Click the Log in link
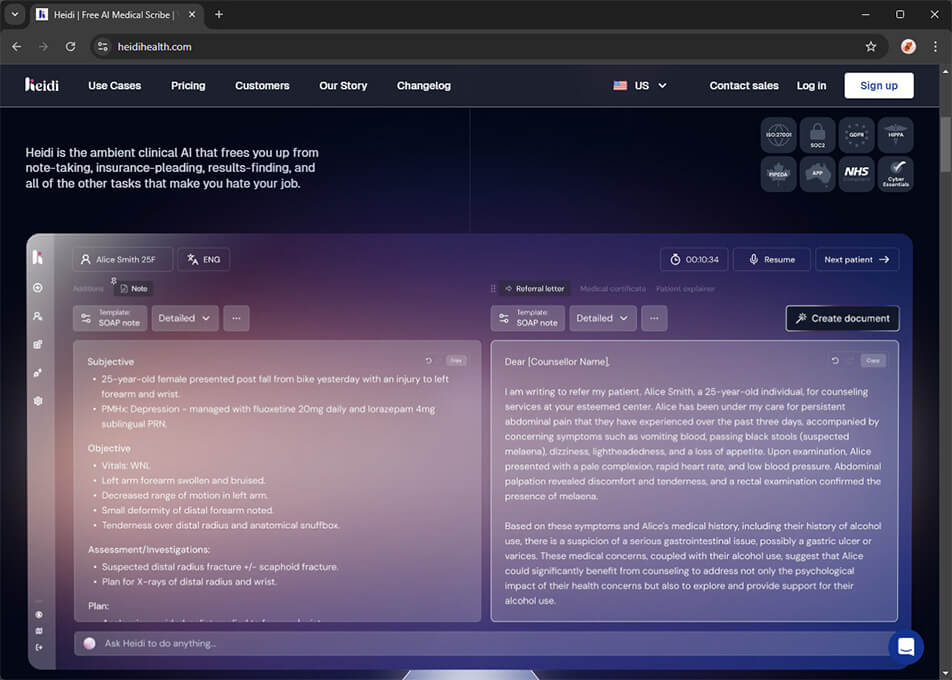Image resolution: width=952 pixels, height=680 pixels. point(811,86)
